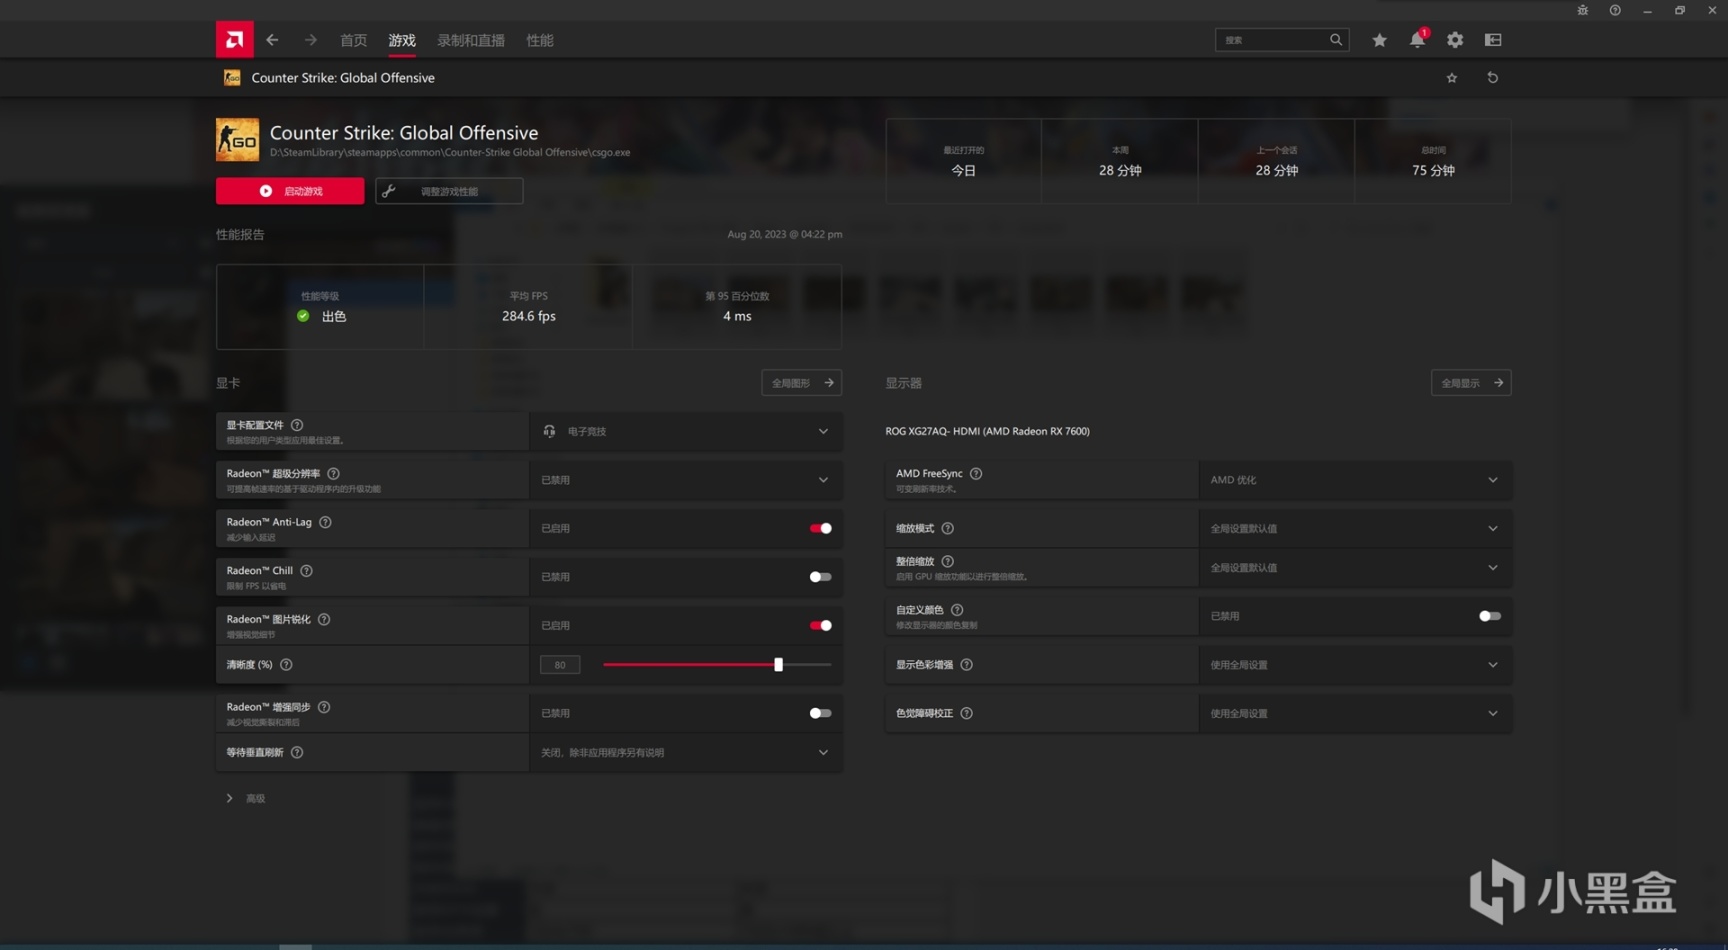The image size is (1728, 950).
Task: Click the 调整游戏性能 button
Action: point(449,191)
